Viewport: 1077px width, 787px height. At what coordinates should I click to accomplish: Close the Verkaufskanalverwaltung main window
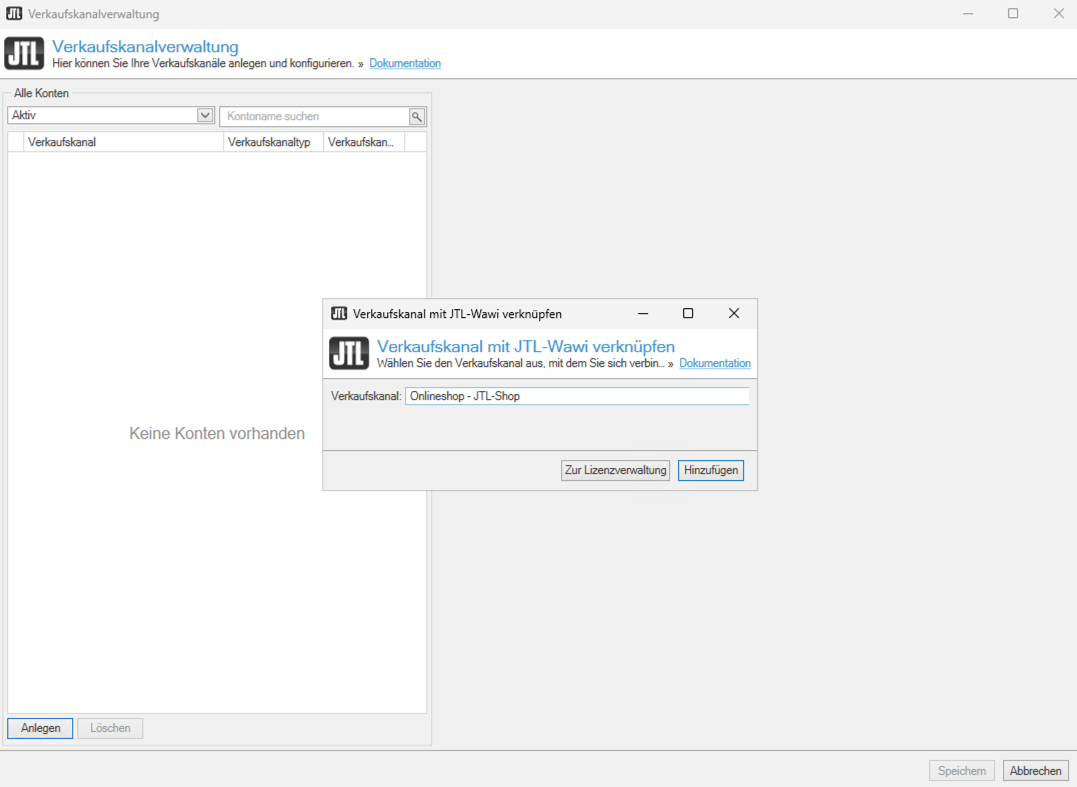[x=1058, y=14]
